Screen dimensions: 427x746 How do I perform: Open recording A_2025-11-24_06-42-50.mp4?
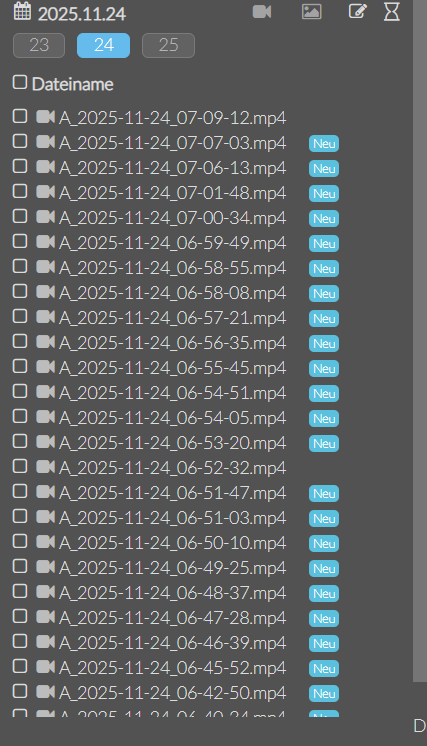click(x=173, y=693)
